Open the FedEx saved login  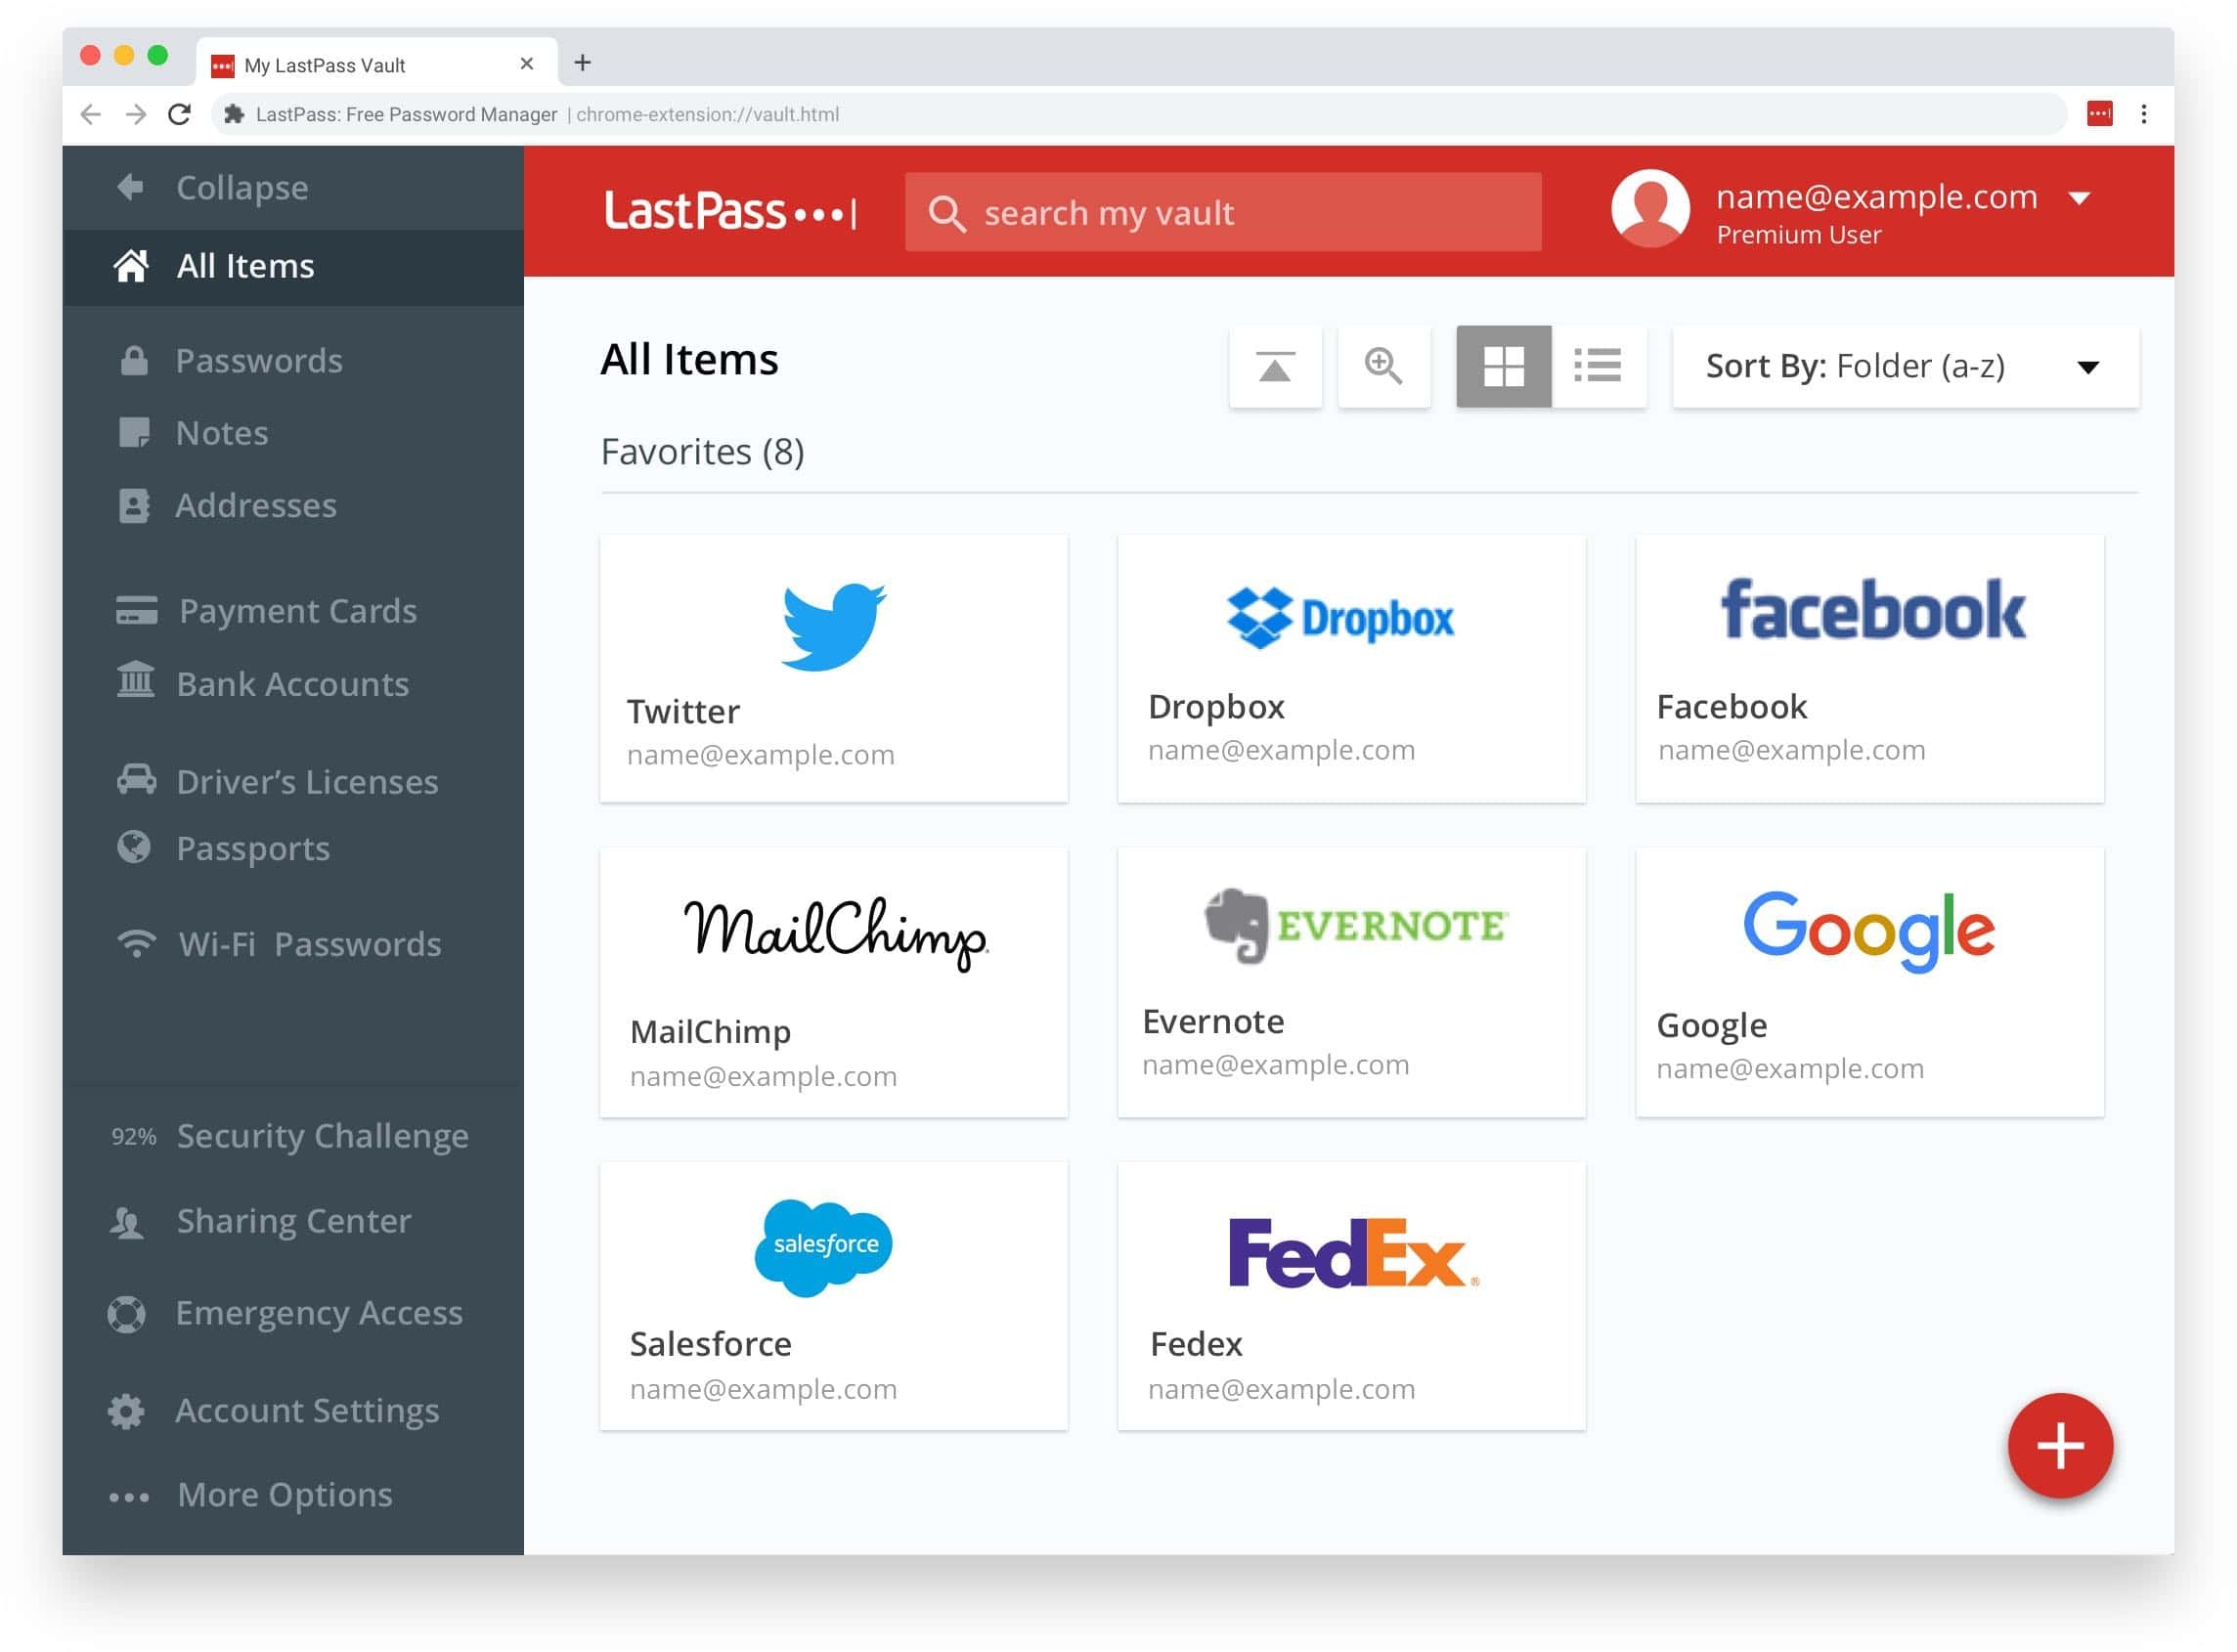(1353, 1301)
